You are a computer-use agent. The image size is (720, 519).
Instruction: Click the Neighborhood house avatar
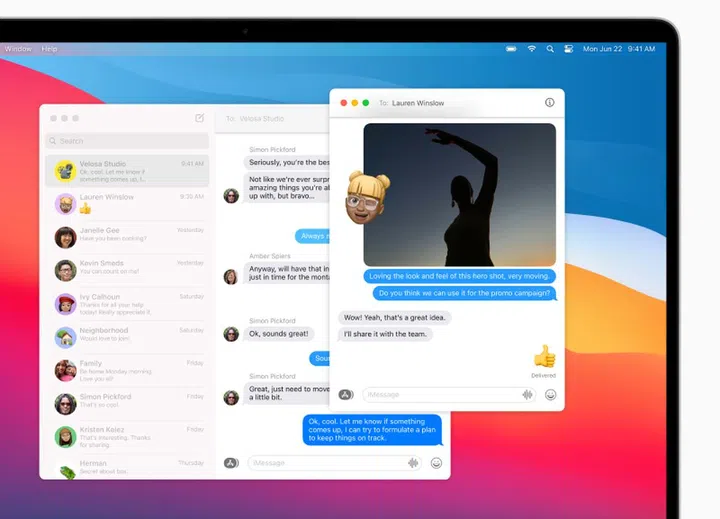[x=65, y=337]
